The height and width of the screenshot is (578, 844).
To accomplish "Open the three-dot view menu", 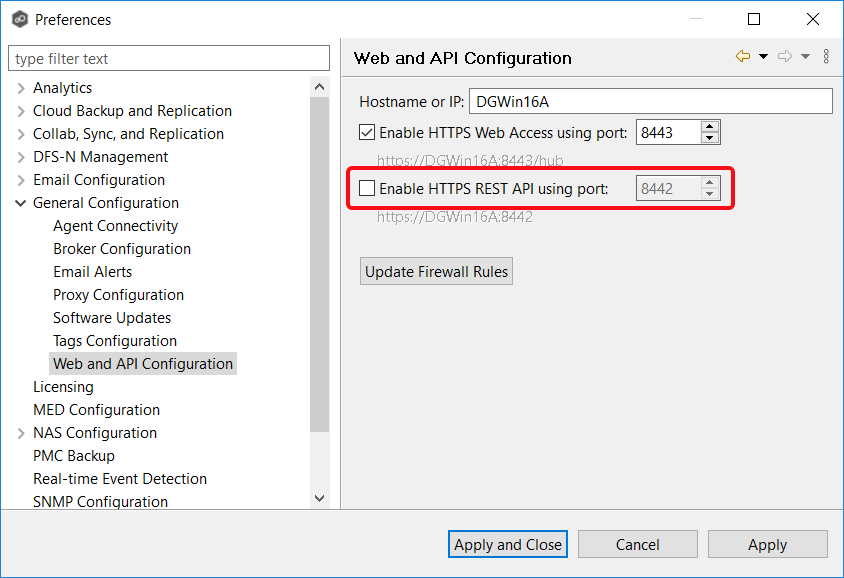I will click(x=826, y=56).
